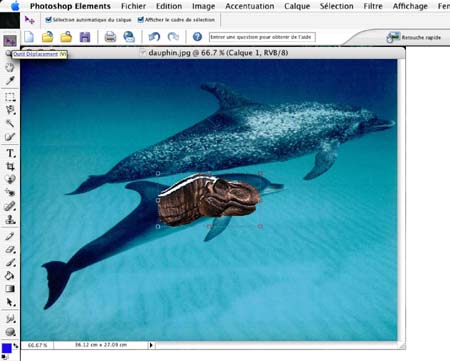Open the Affichage menu
This screenshot has height=361, width=450.
(410, 6)
